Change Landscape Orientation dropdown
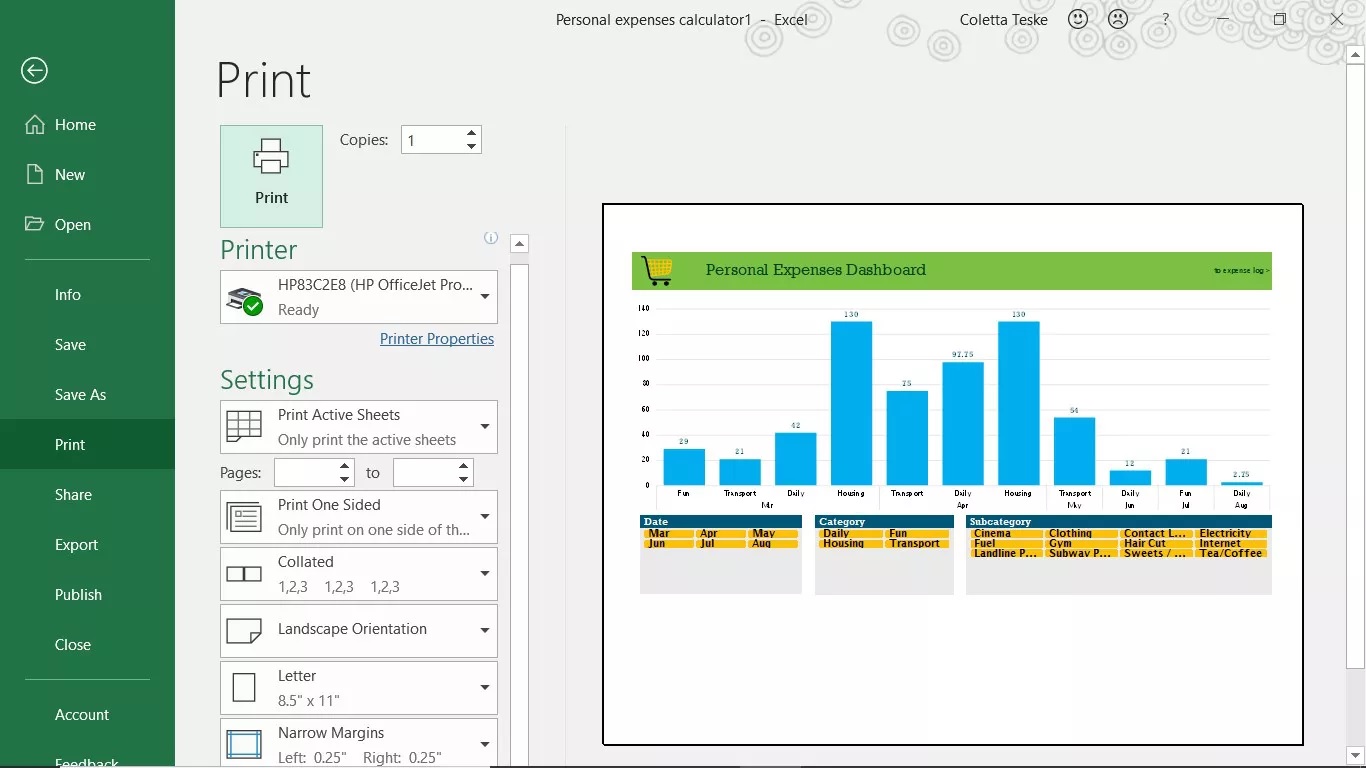The width and height of the screenshot is (1366, 768). point(485,630)
